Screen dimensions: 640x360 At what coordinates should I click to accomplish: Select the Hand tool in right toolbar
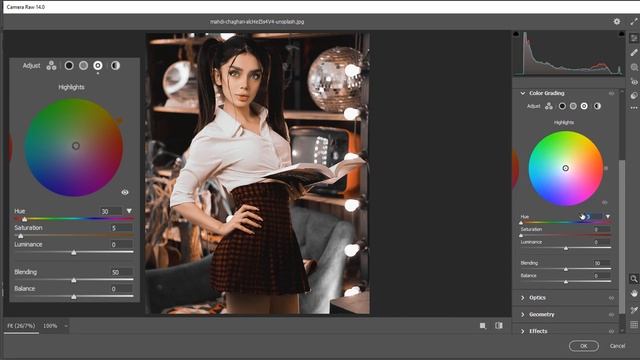click(x=633, y=293)
